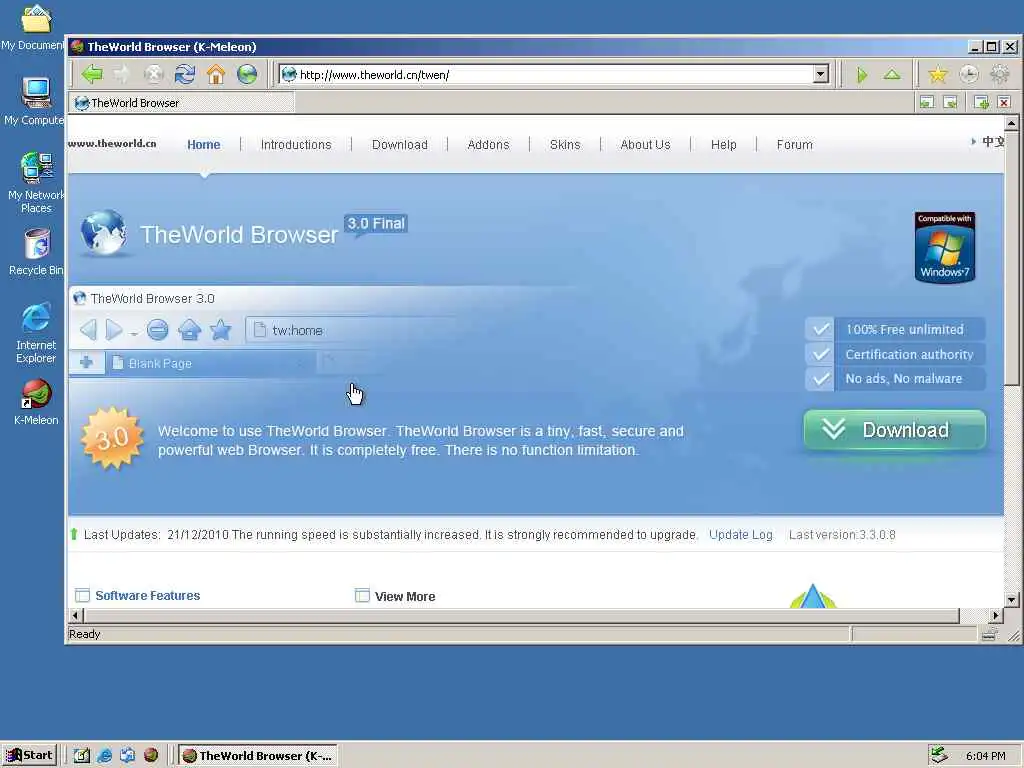Click the 'Ready' status bar text
Viewport: 1024px width, 768px height.
85,634
